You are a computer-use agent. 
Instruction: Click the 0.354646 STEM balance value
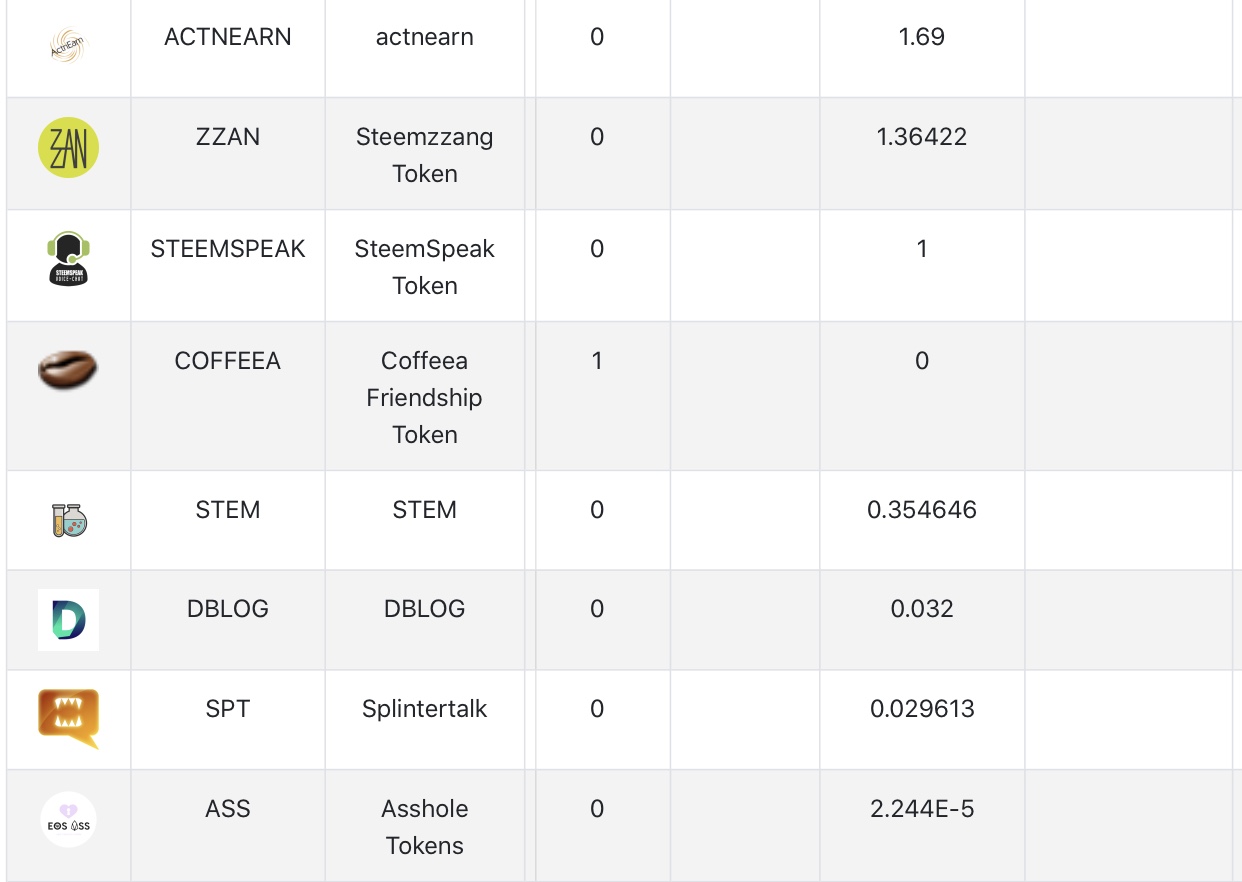click(x=921, y=510)
